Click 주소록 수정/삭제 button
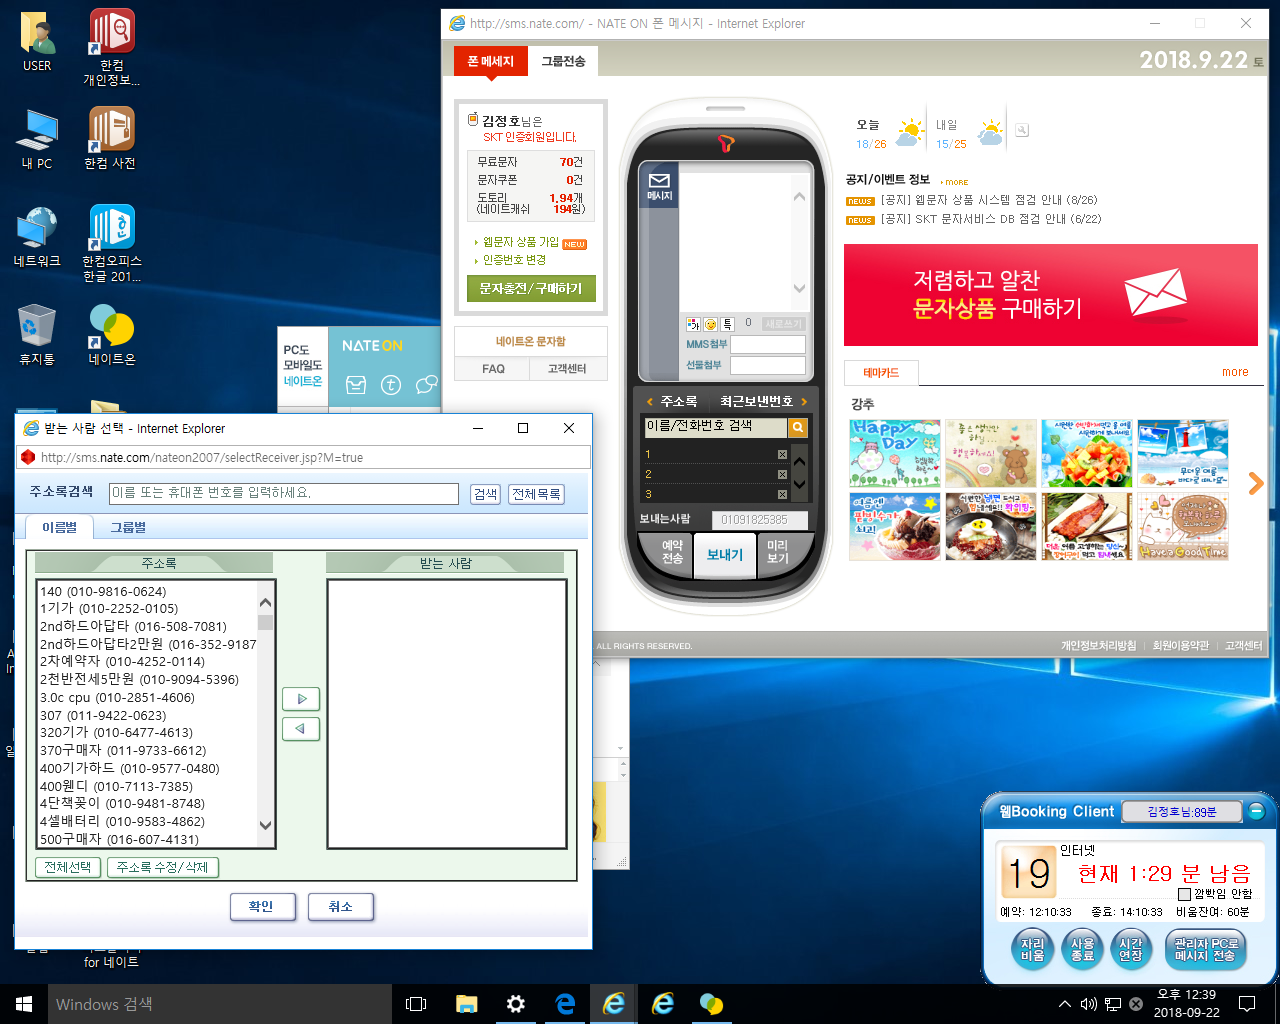 [x=162, y=867]
